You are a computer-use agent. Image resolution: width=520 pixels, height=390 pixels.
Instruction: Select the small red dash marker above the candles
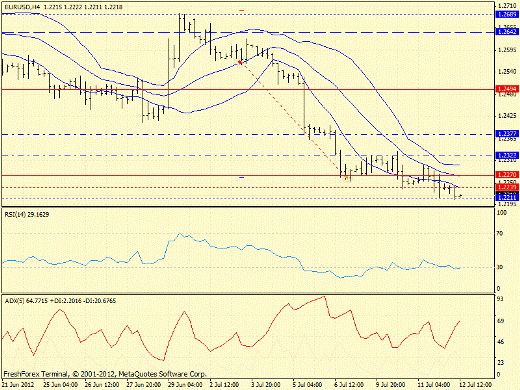[x=242, y=11]
